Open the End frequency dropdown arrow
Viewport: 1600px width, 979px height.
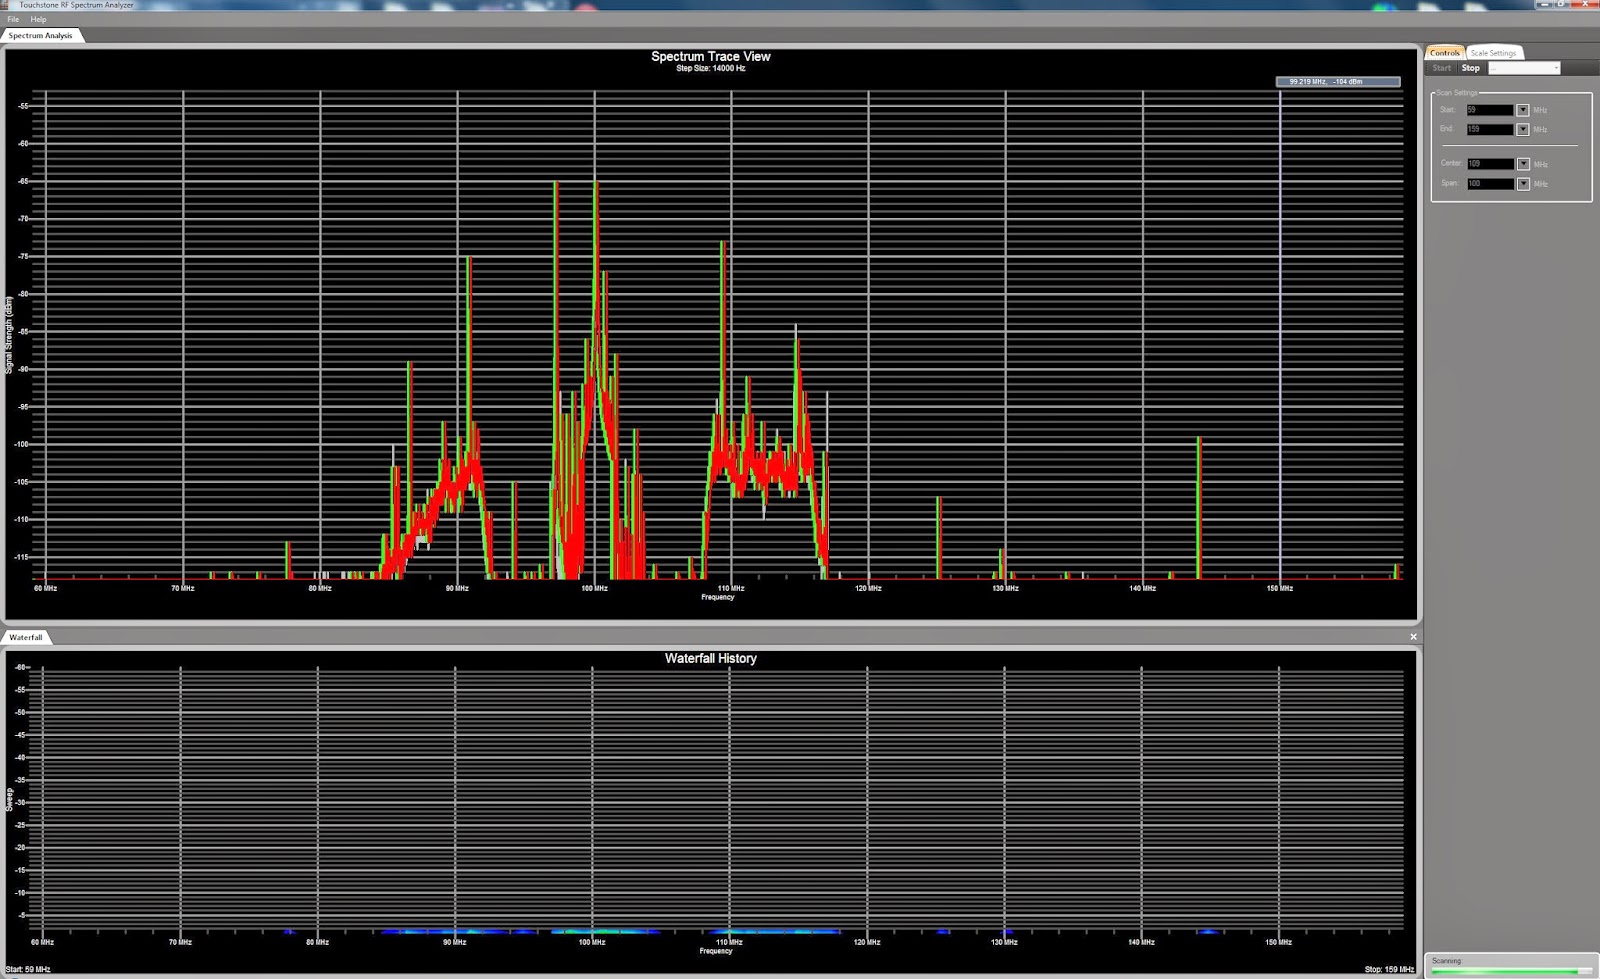1522,129
